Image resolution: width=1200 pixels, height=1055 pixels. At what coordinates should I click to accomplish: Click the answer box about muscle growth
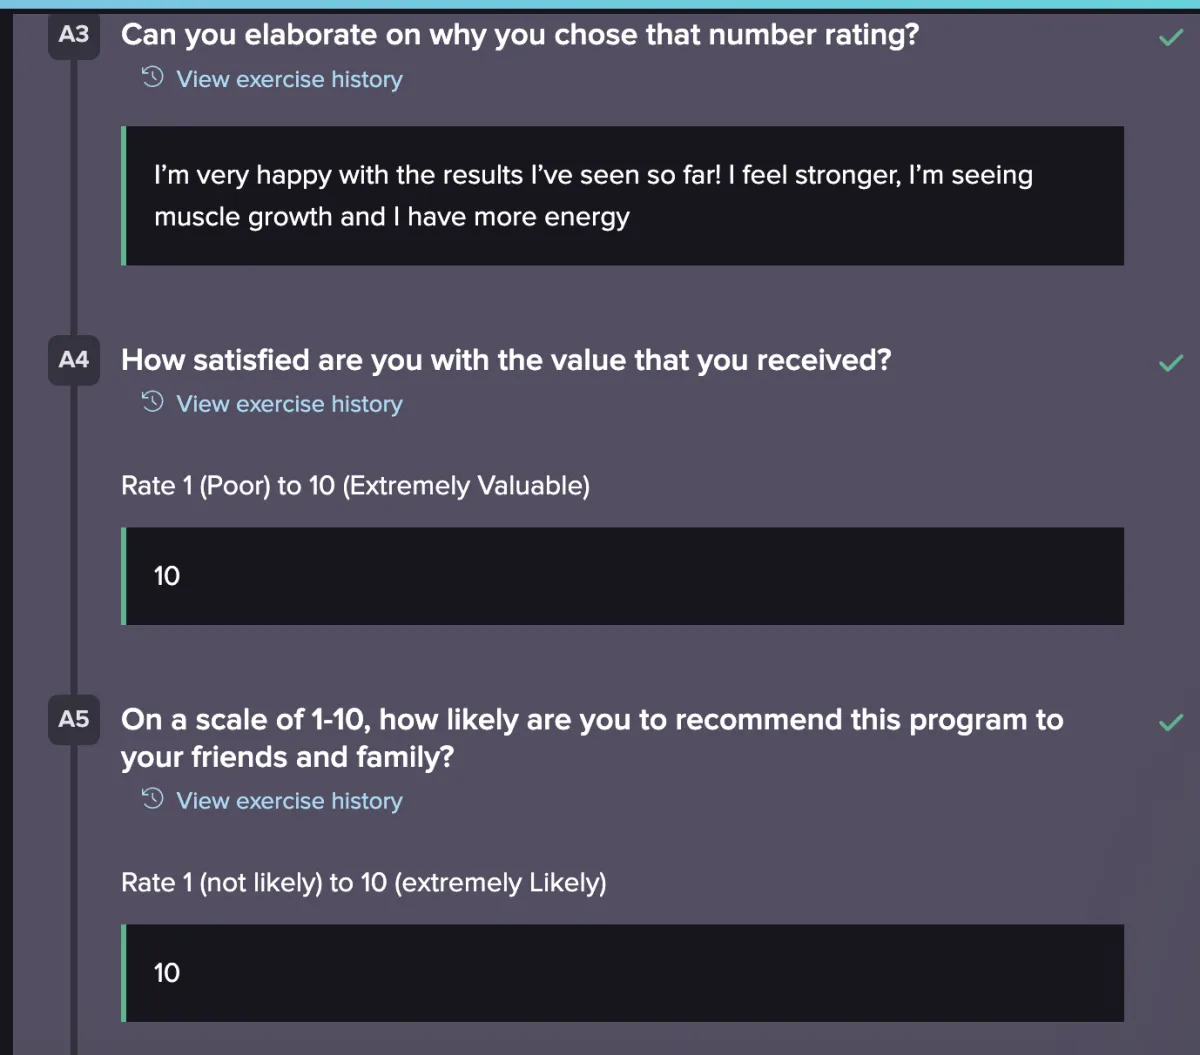(x=624, y=196)
